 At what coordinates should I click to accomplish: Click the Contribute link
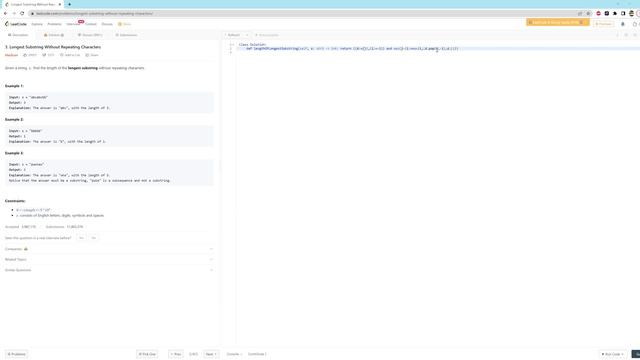[257, 354]
